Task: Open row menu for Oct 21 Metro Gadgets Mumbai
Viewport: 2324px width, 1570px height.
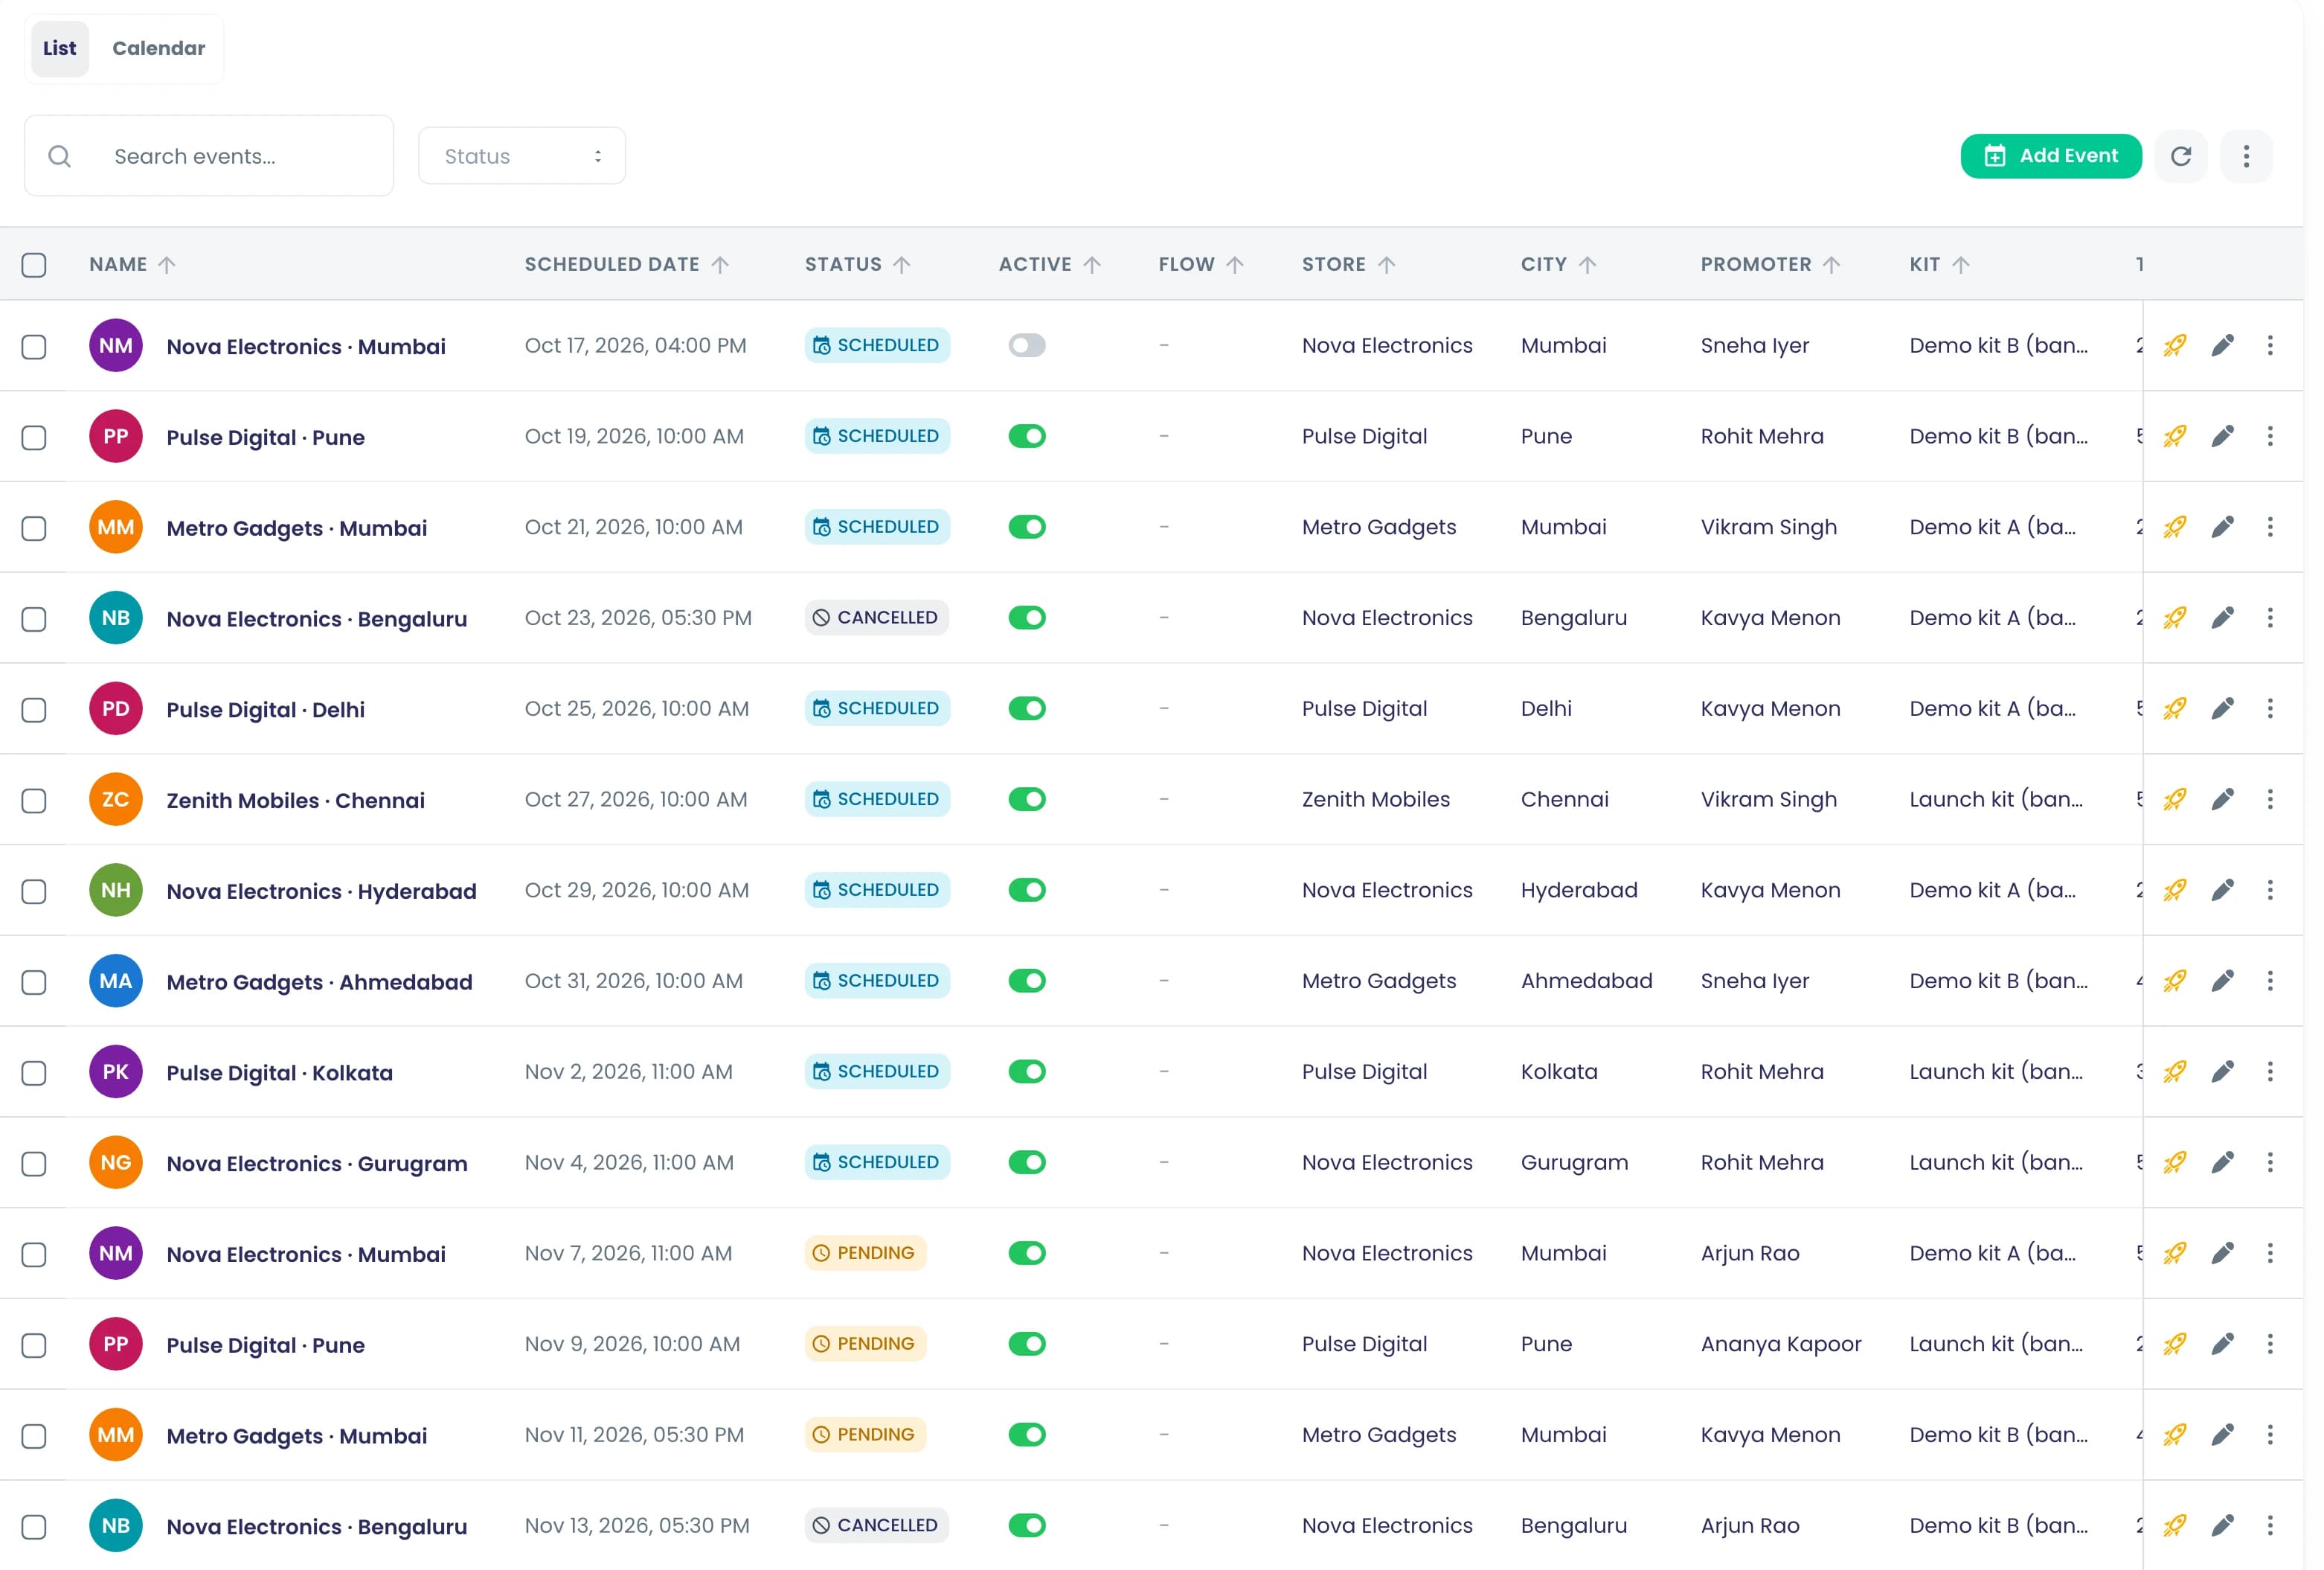Action: tap(2270, 527)
